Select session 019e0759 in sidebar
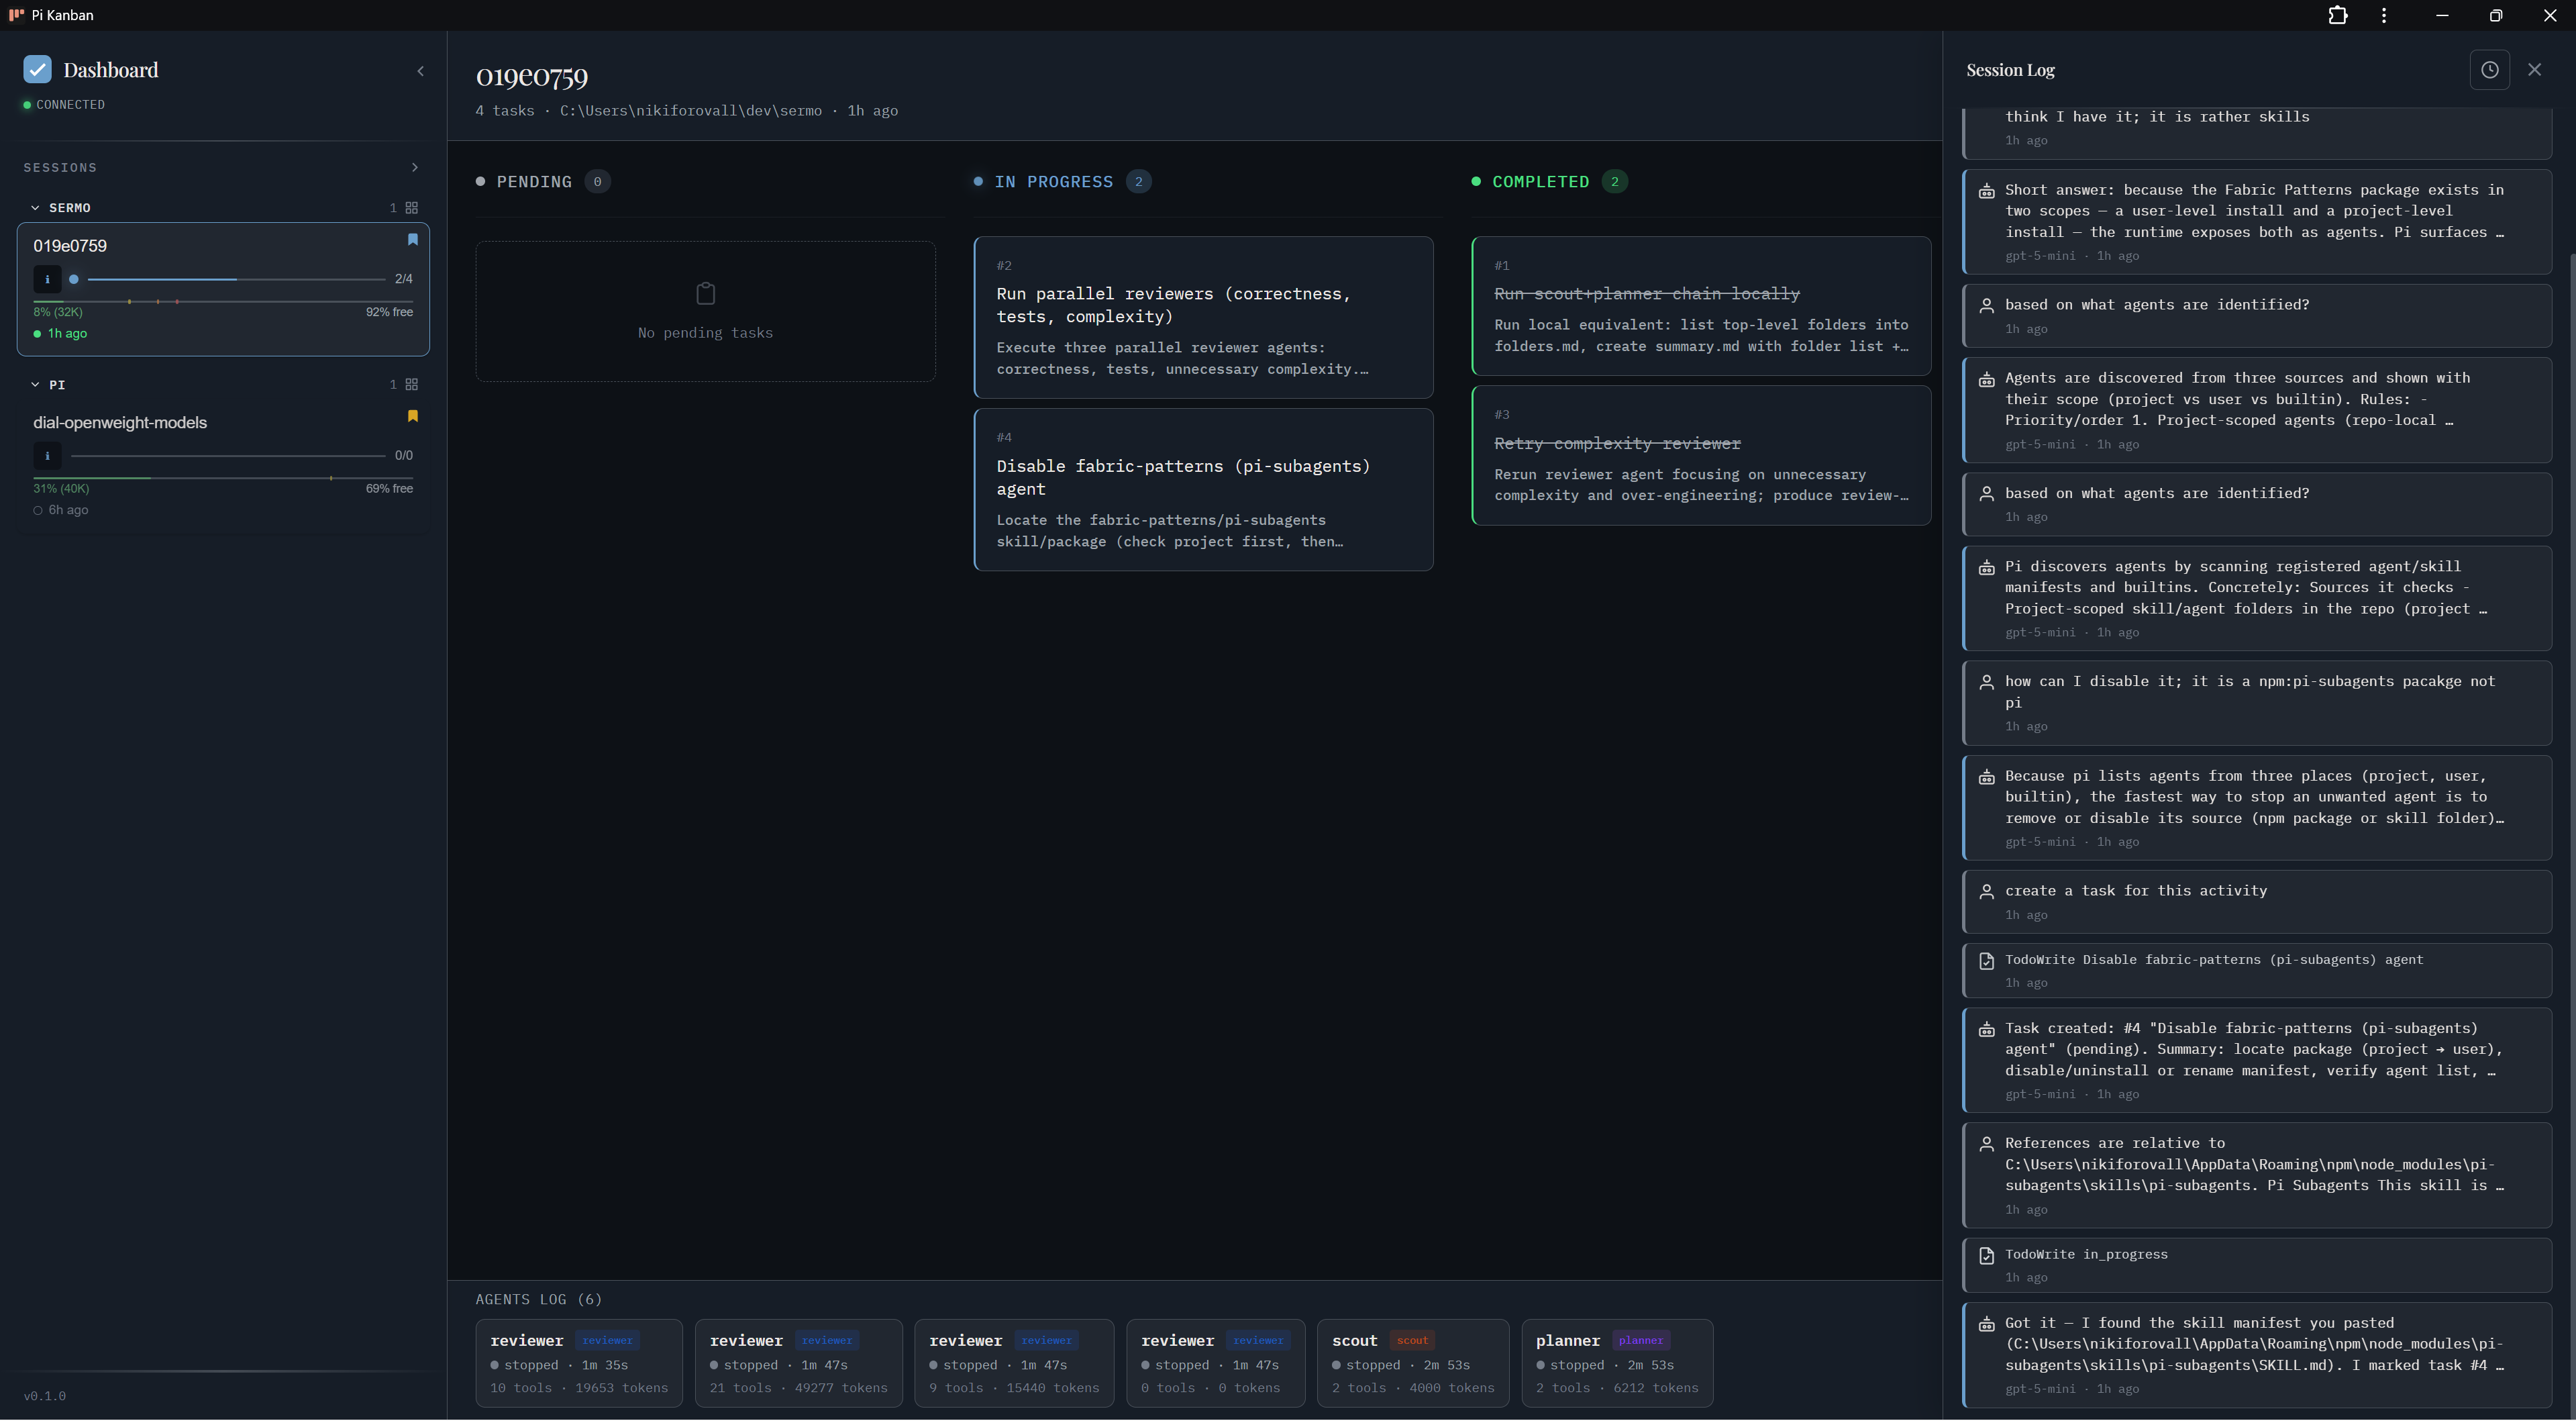The width and height of the screenshot is (2576, 1421). (x=223, y=290)
